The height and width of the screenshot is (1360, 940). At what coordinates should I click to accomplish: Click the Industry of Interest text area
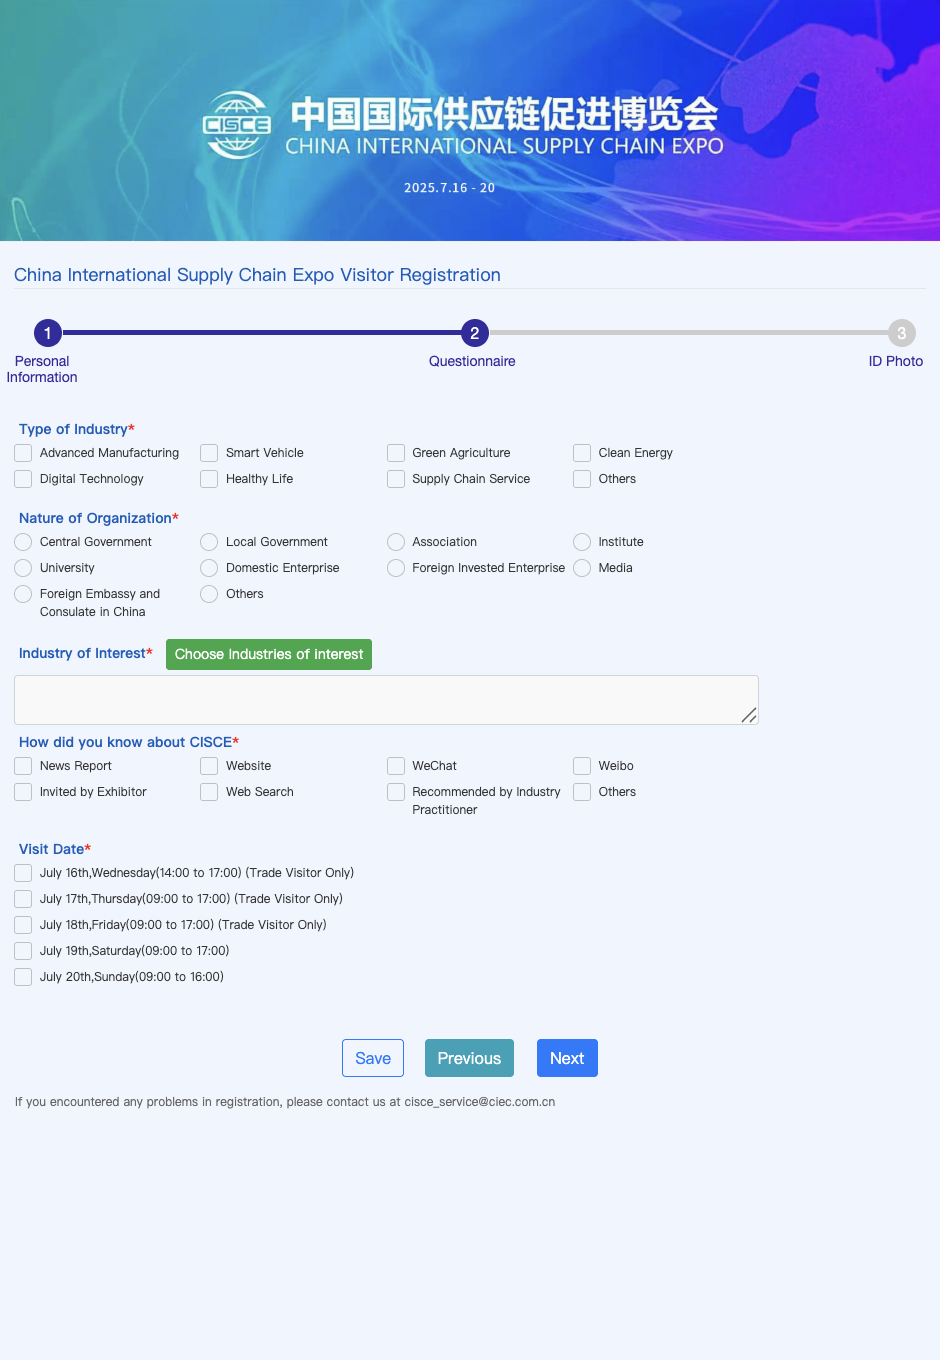386,700
